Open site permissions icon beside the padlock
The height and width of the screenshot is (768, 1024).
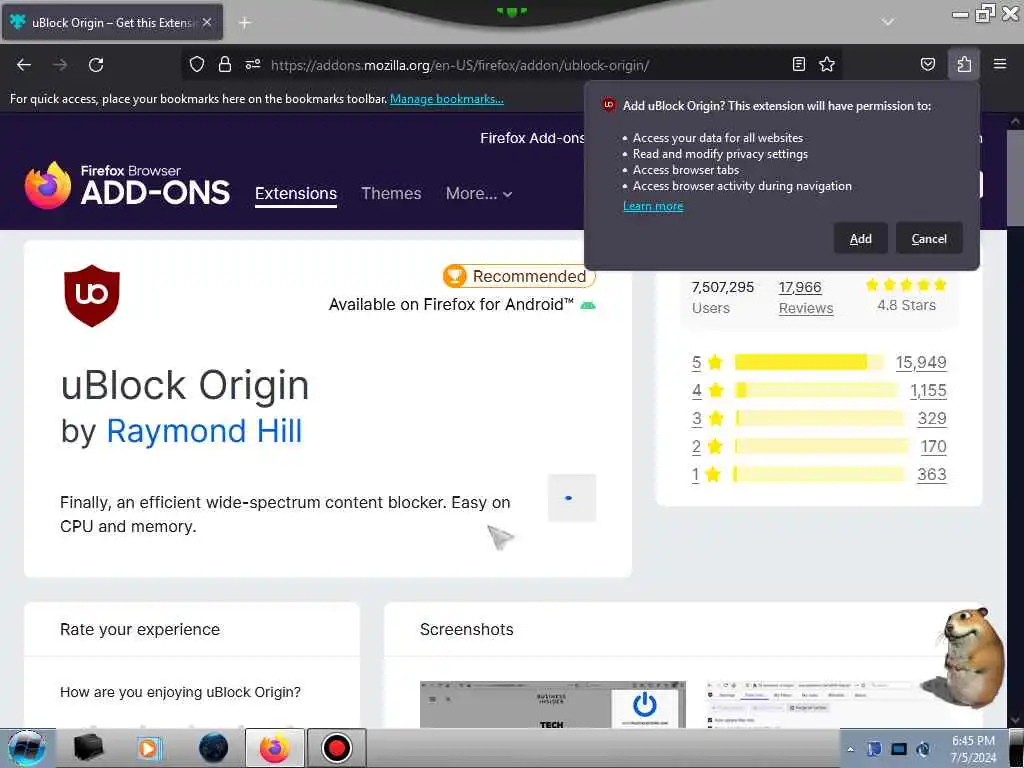[x=253, y=64]
